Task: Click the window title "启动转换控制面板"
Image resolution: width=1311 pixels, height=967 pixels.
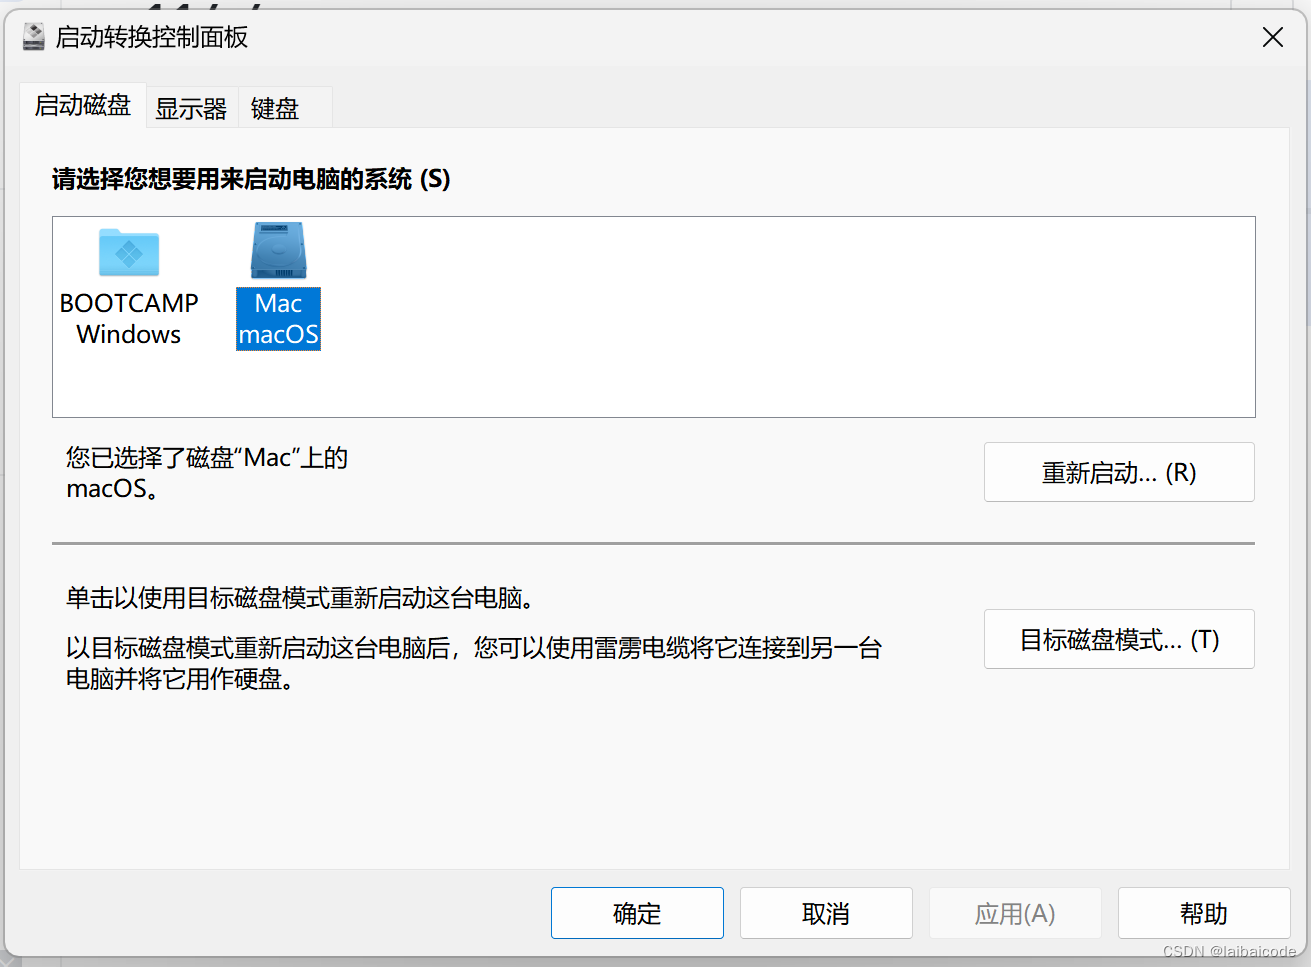Action: [152, 37]
